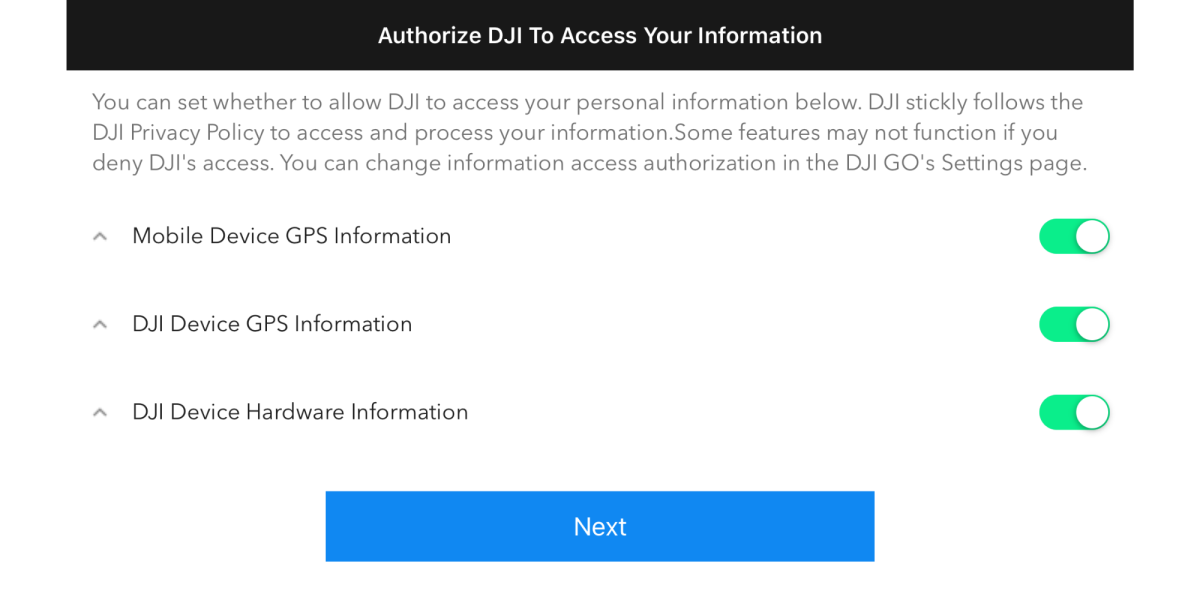Image resolution: width=1200 pixels, height=600 pixels.
Task: Click the white knob on Hardware Information switch
Action: tap(1092, 412)
